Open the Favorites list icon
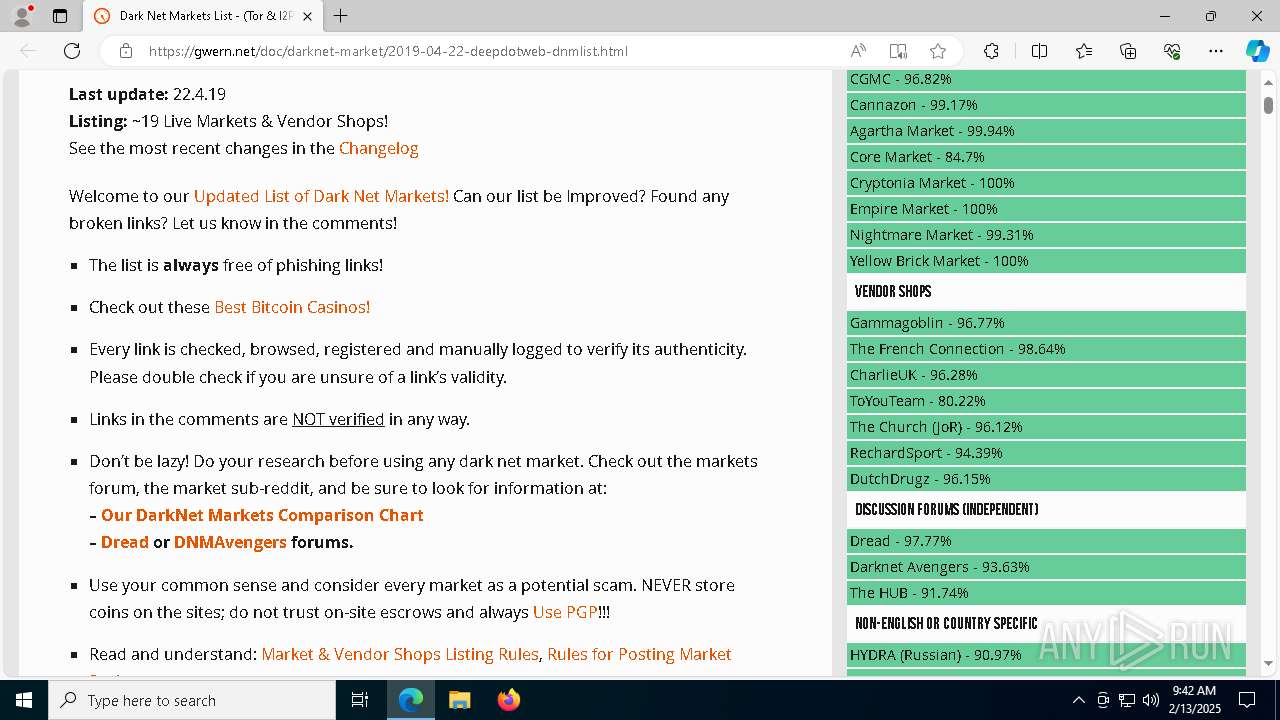 (x=1084, y=51)
